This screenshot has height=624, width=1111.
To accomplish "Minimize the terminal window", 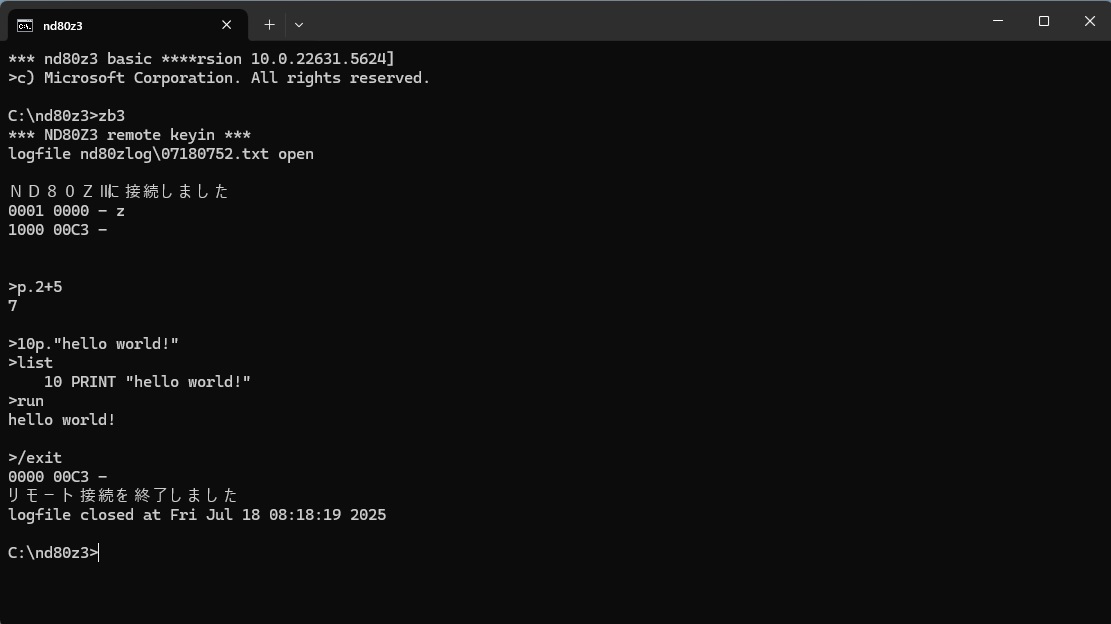I will [998, 21].
